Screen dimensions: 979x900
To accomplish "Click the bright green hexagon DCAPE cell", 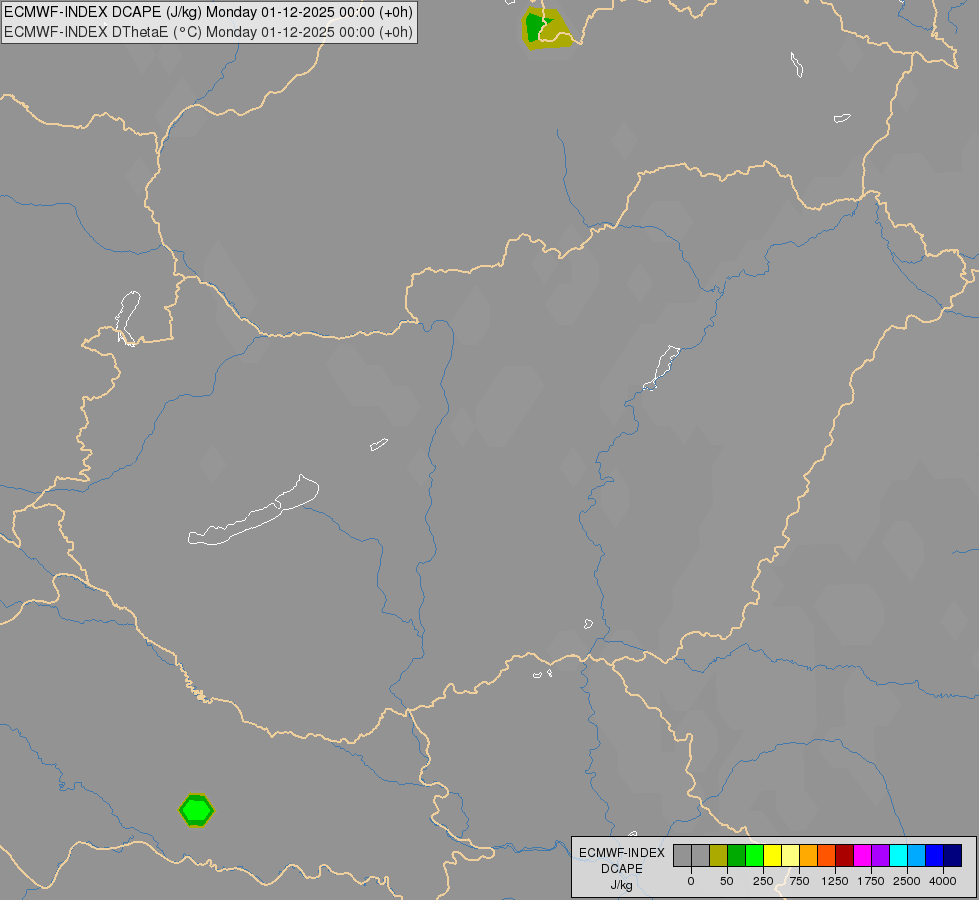I will pos(197,810).
